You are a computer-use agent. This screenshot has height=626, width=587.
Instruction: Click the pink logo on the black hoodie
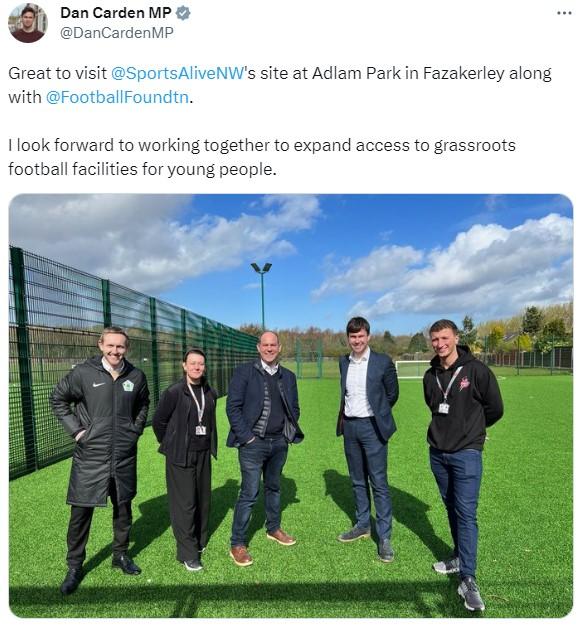coord(465,384)
